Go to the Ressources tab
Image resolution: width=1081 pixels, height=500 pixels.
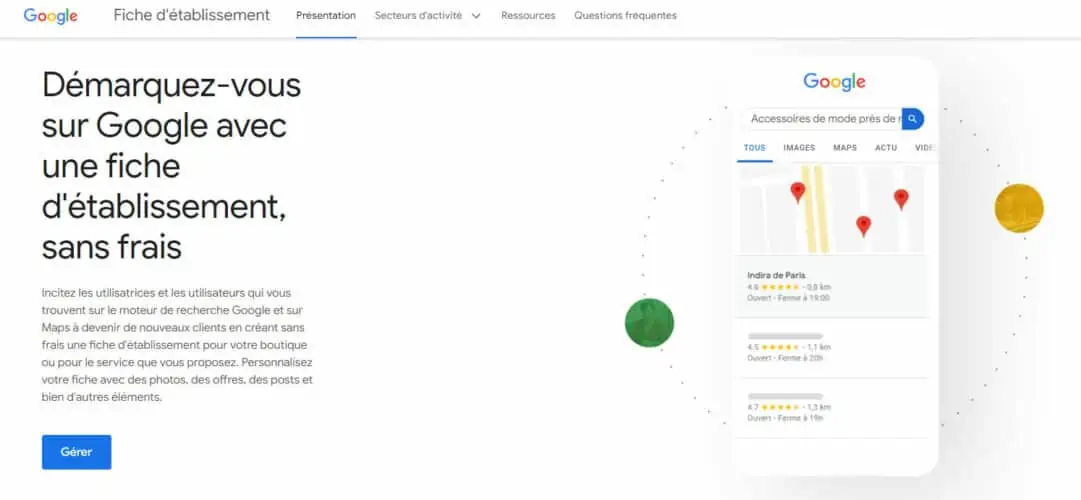click(528, 15)
